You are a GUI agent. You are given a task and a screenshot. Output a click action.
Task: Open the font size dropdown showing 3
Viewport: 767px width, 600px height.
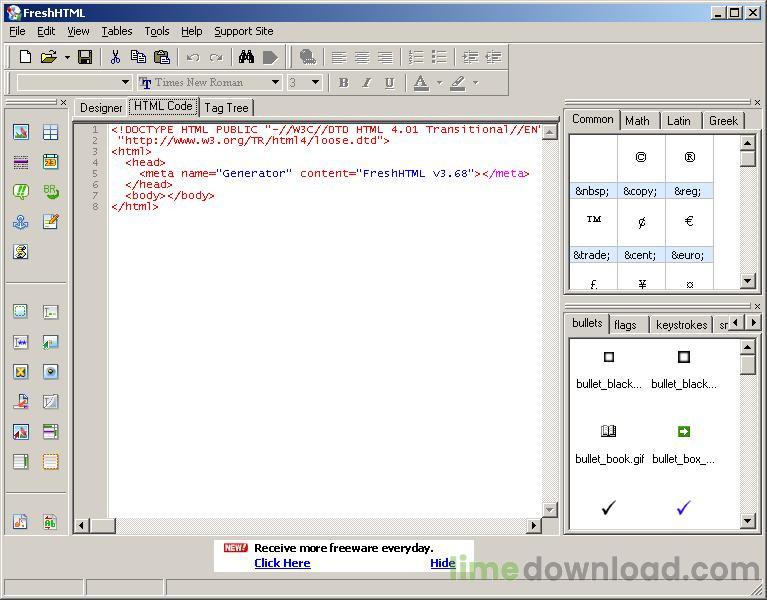[x=316, y=82]
